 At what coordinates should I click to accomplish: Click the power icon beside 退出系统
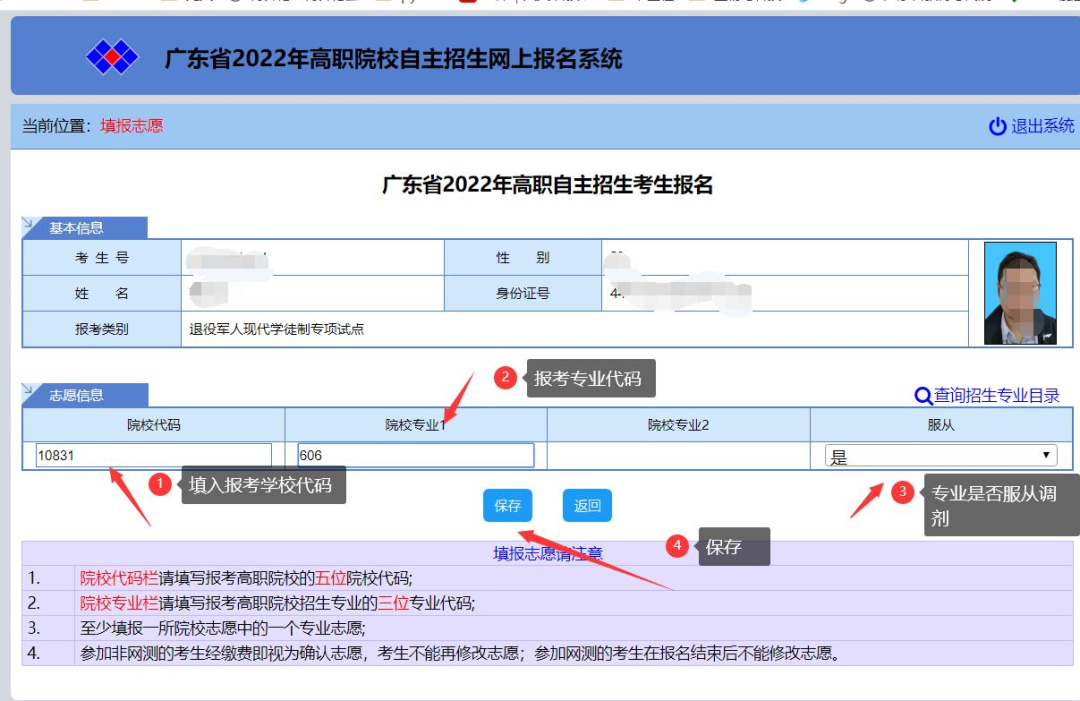pyautogui.click(x=997, y=126)
